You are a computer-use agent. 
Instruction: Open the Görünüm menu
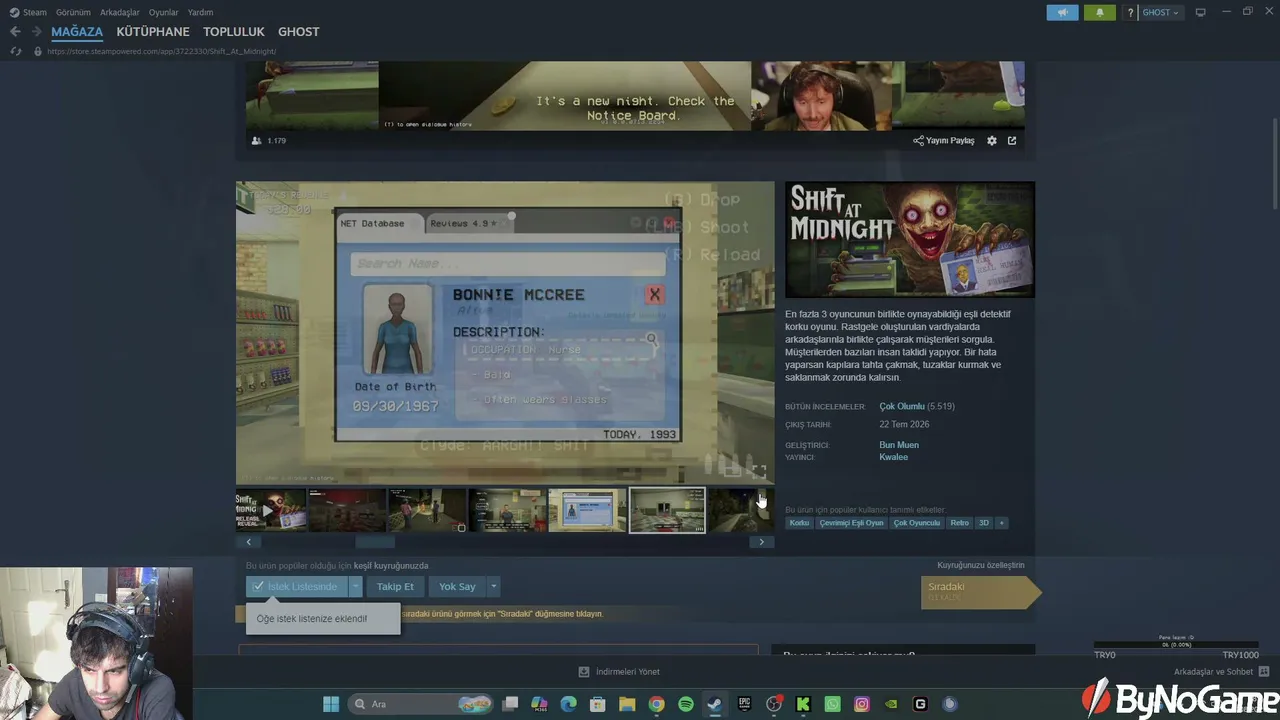click(x=73, y=12)
